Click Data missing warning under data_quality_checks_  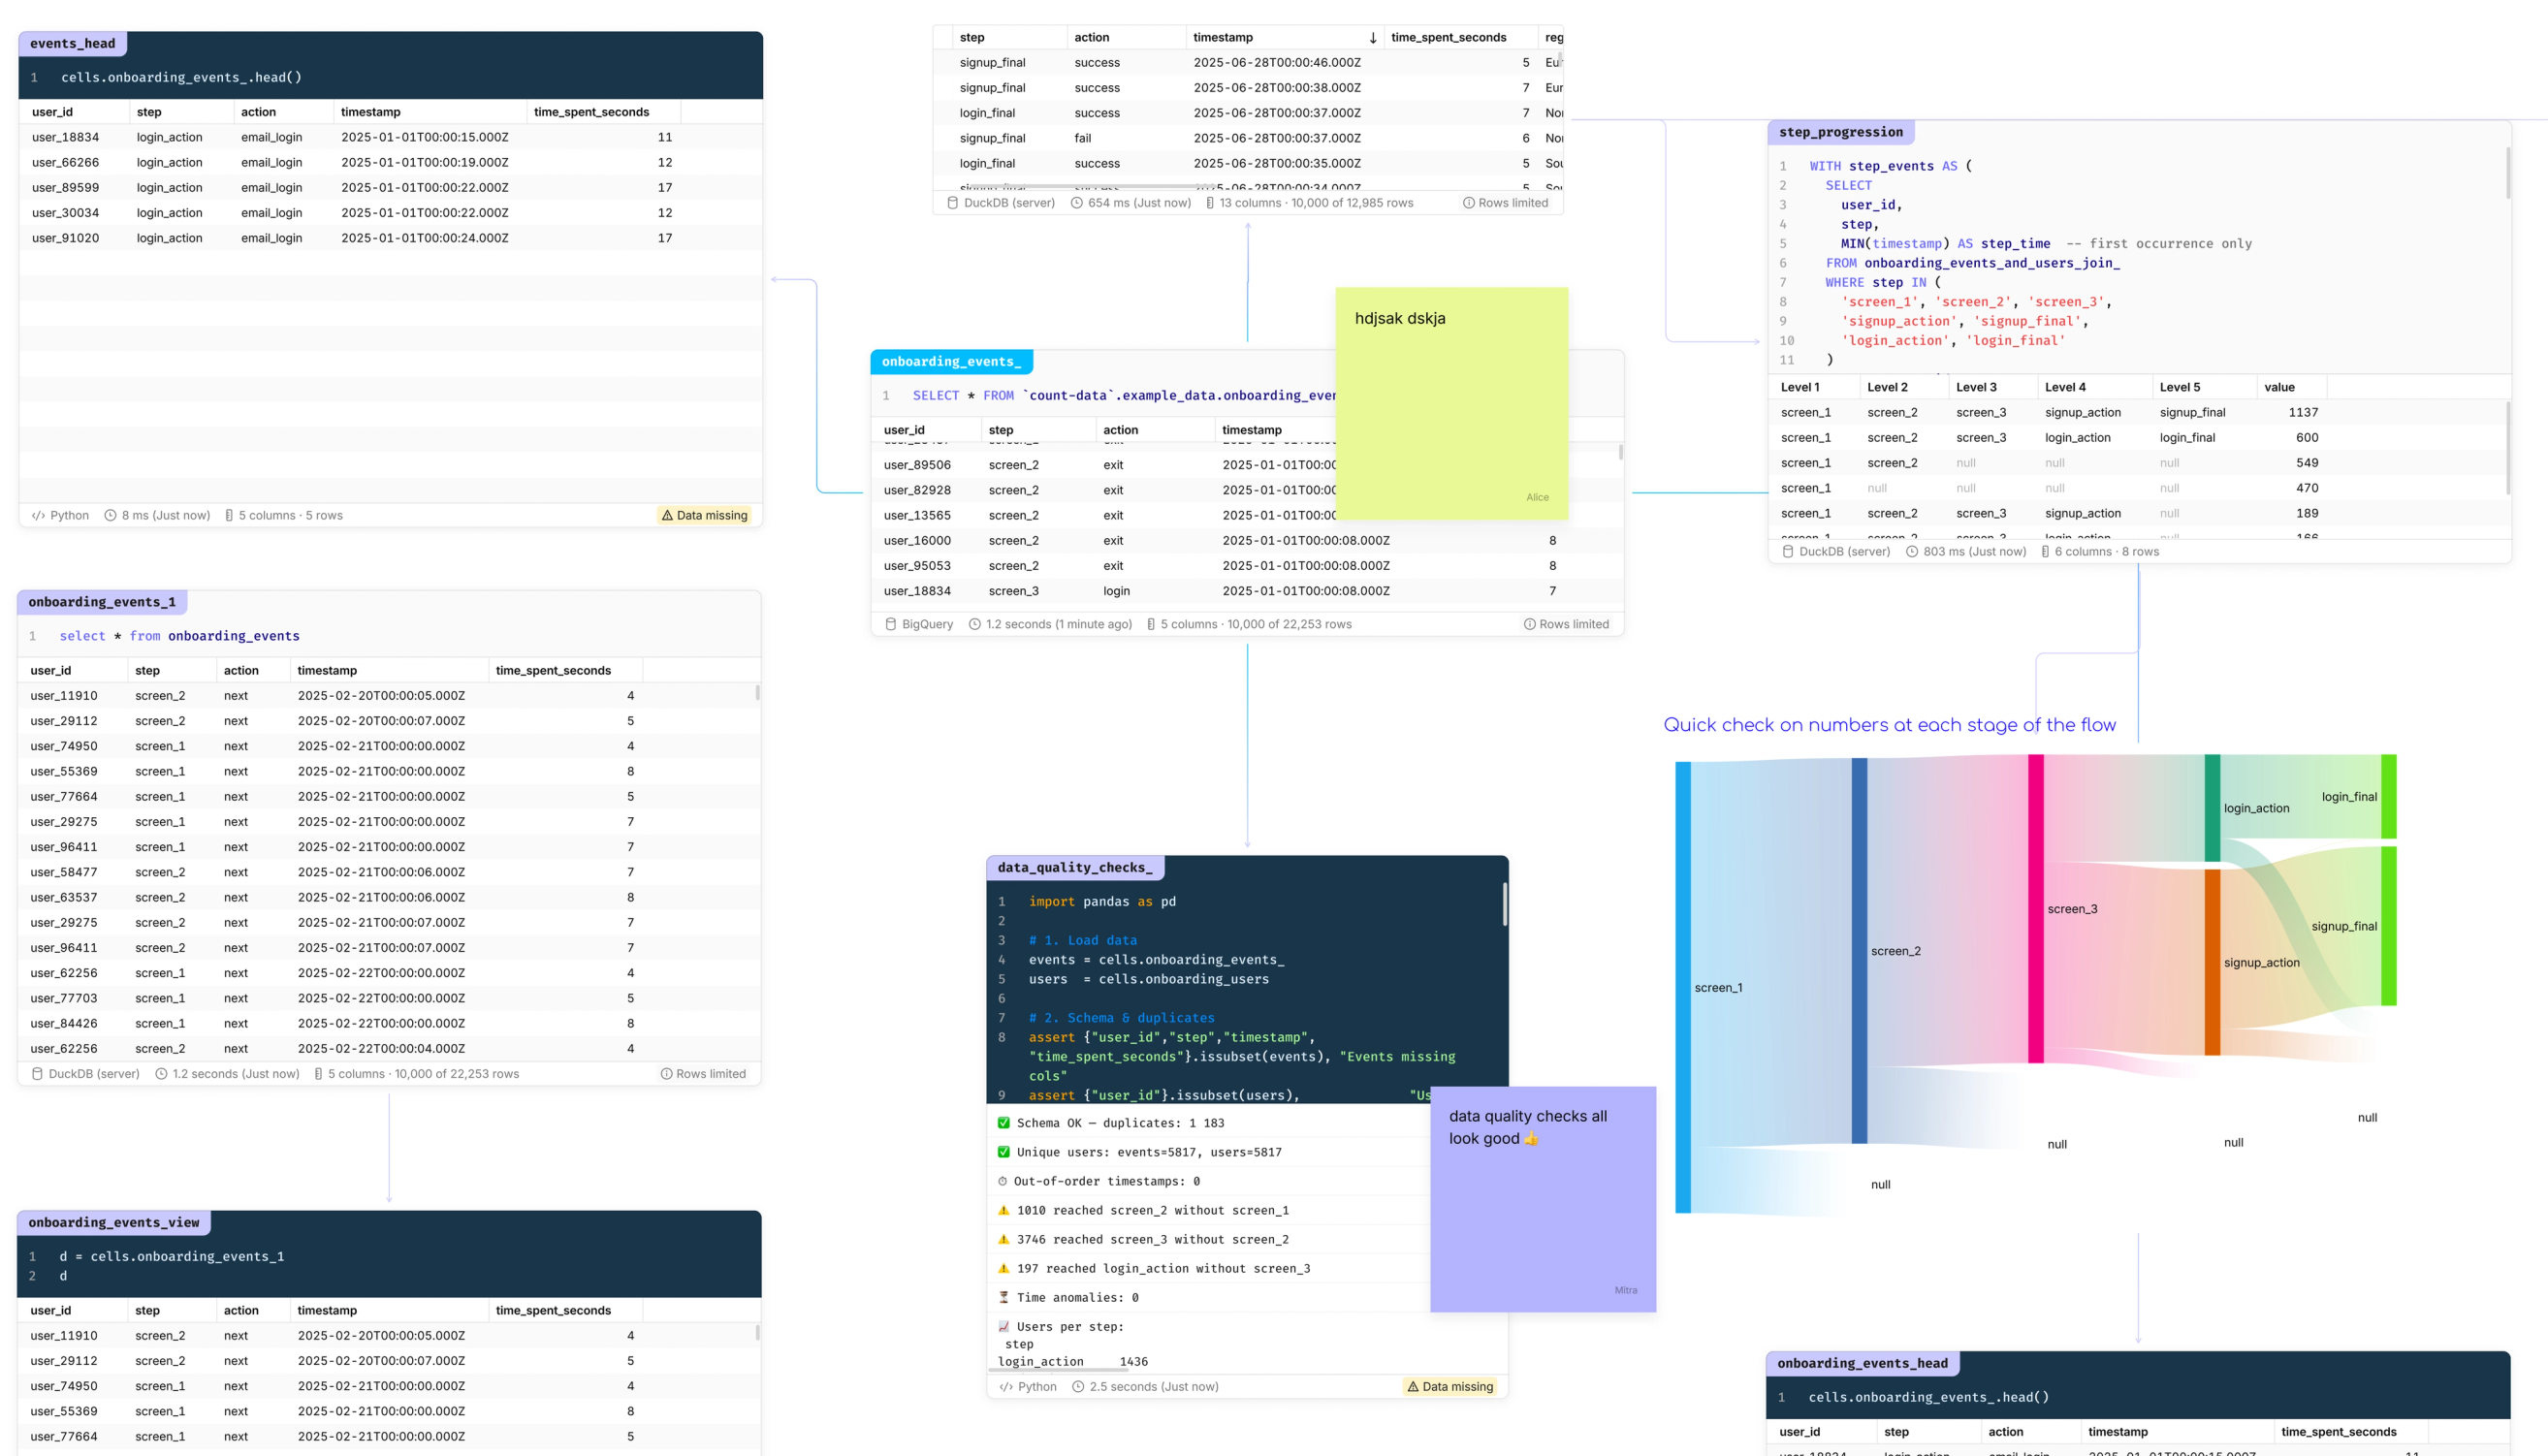pyautogui.click(x=1450, y=1387)
